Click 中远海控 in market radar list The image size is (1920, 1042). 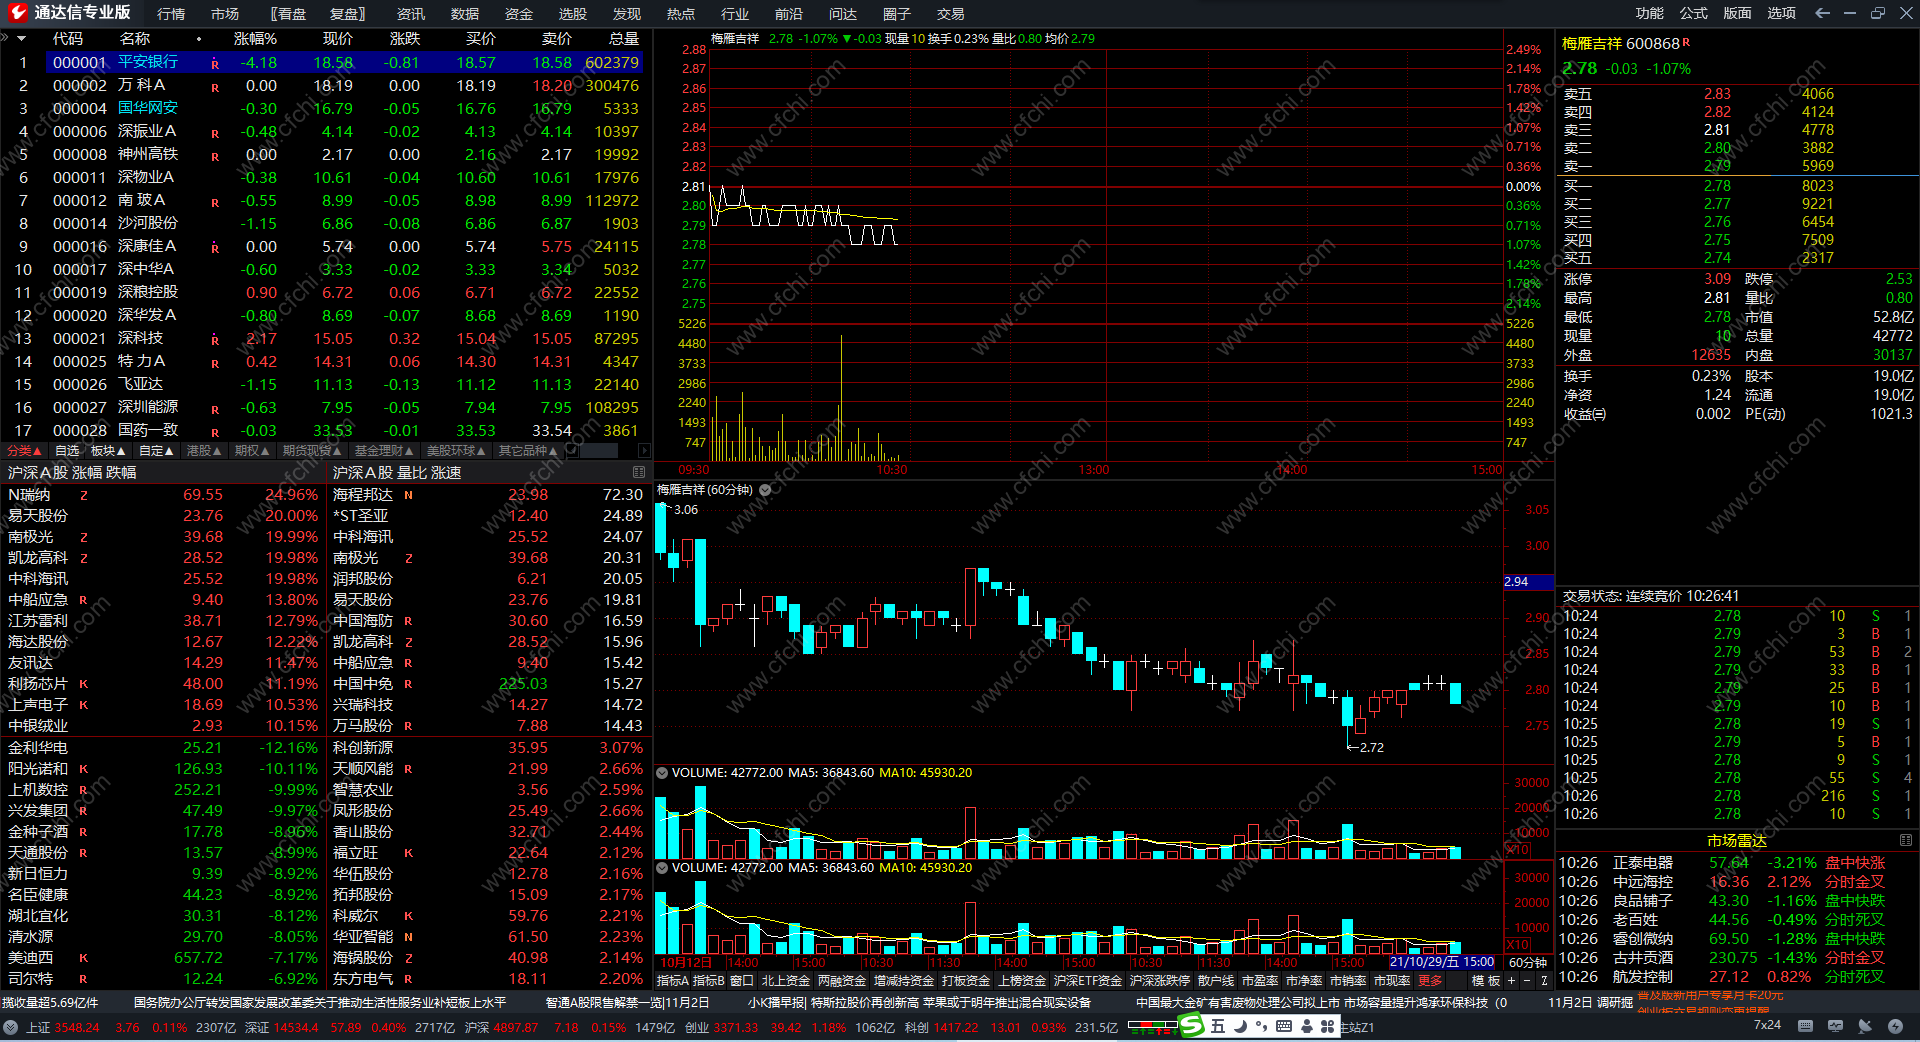point(1642,882)
